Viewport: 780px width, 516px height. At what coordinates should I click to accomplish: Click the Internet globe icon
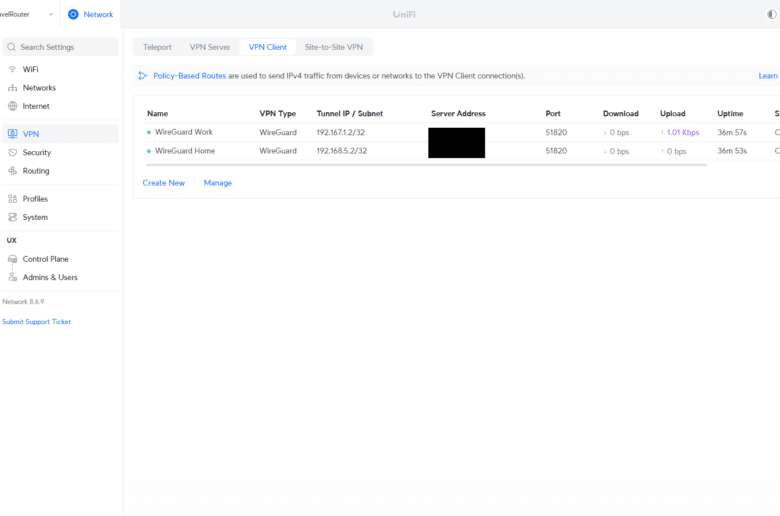(x=12, y=106)
